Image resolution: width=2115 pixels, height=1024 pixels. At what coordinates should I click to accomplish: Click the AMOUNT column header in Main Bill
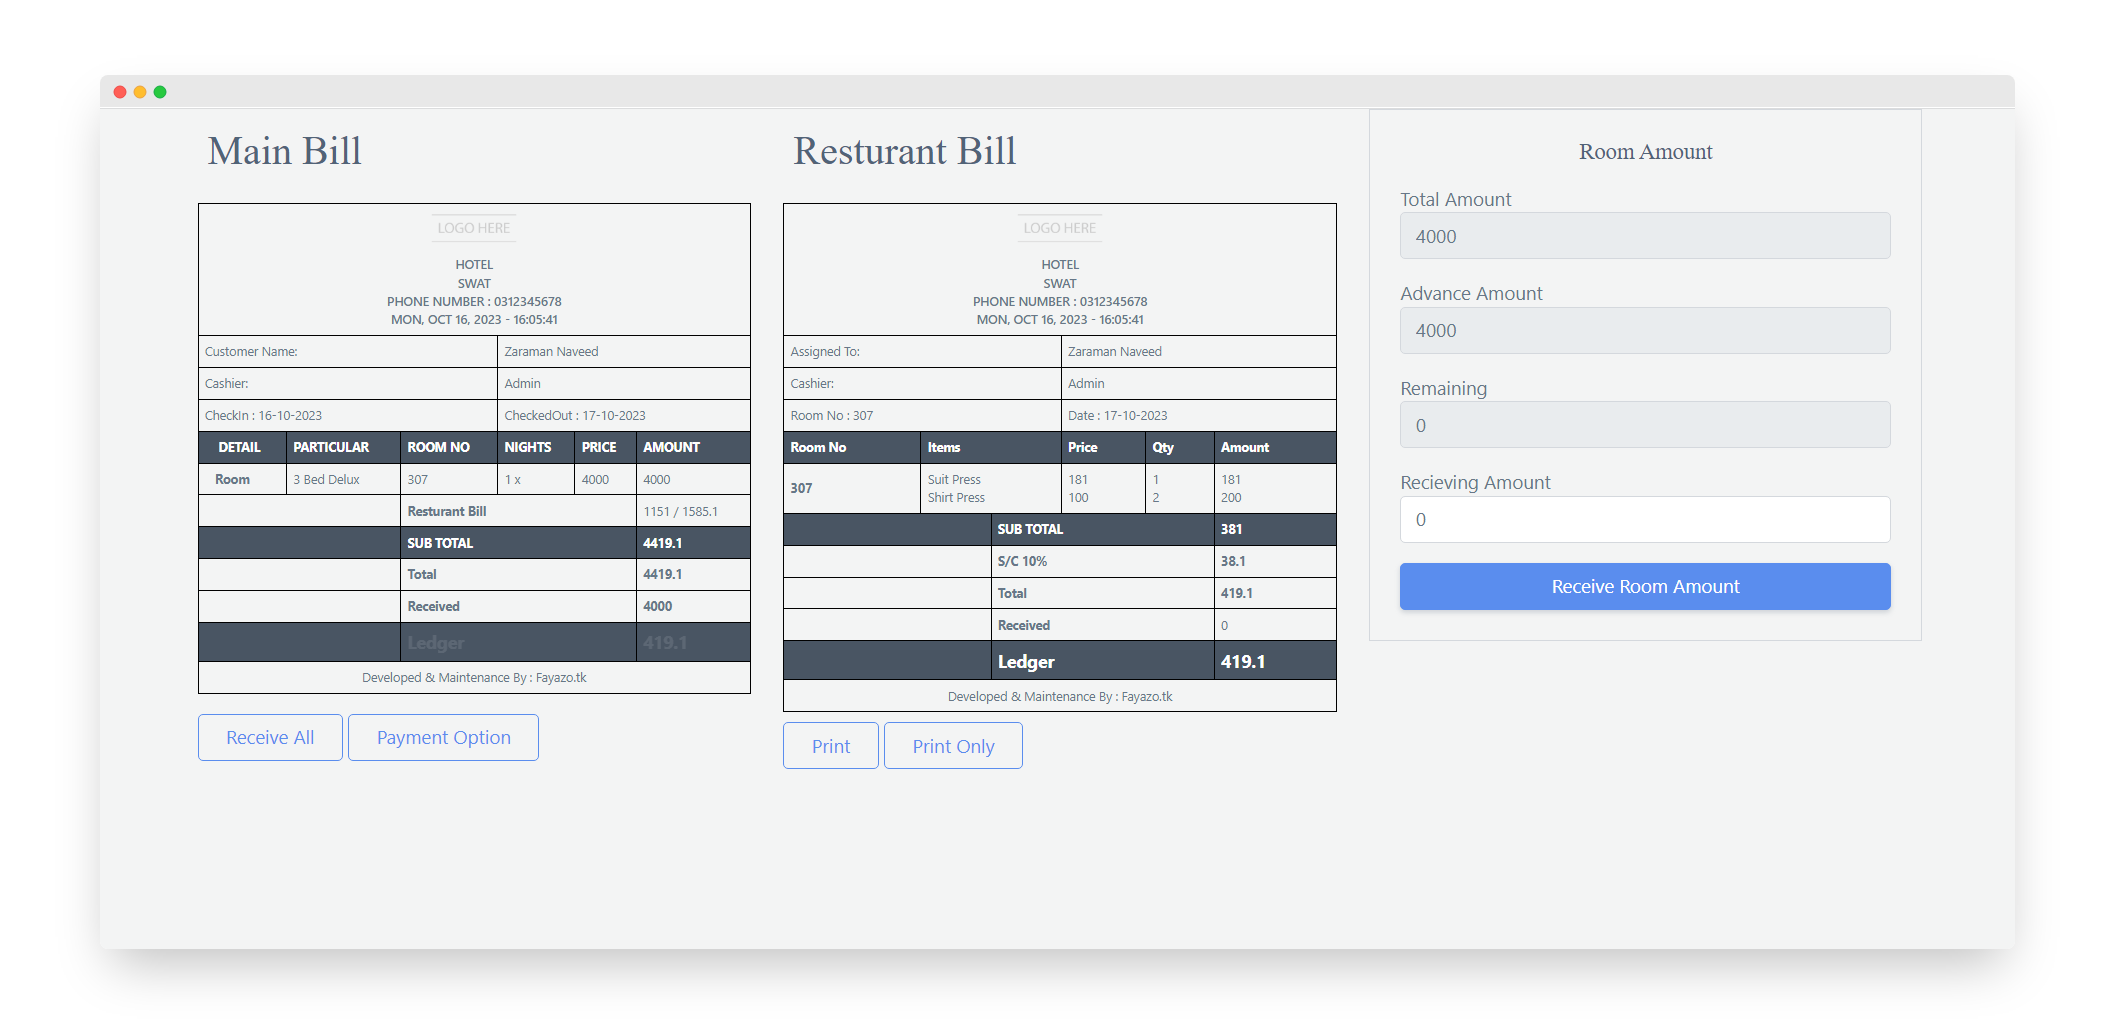[x=671, y=448]
